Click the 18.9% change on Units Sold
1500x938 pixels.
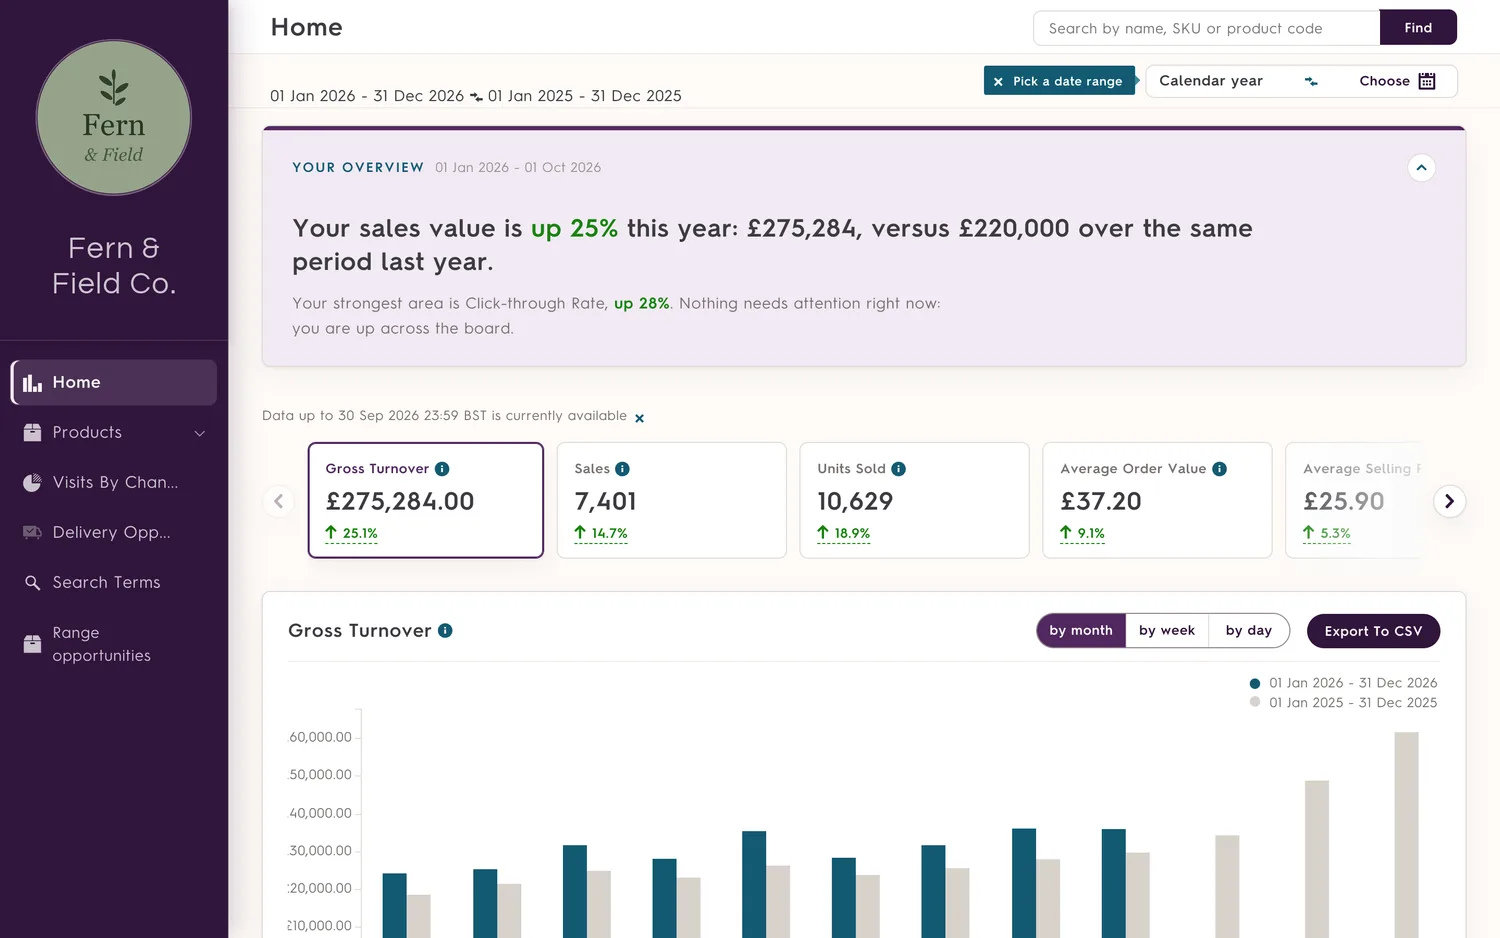point(844,534)
